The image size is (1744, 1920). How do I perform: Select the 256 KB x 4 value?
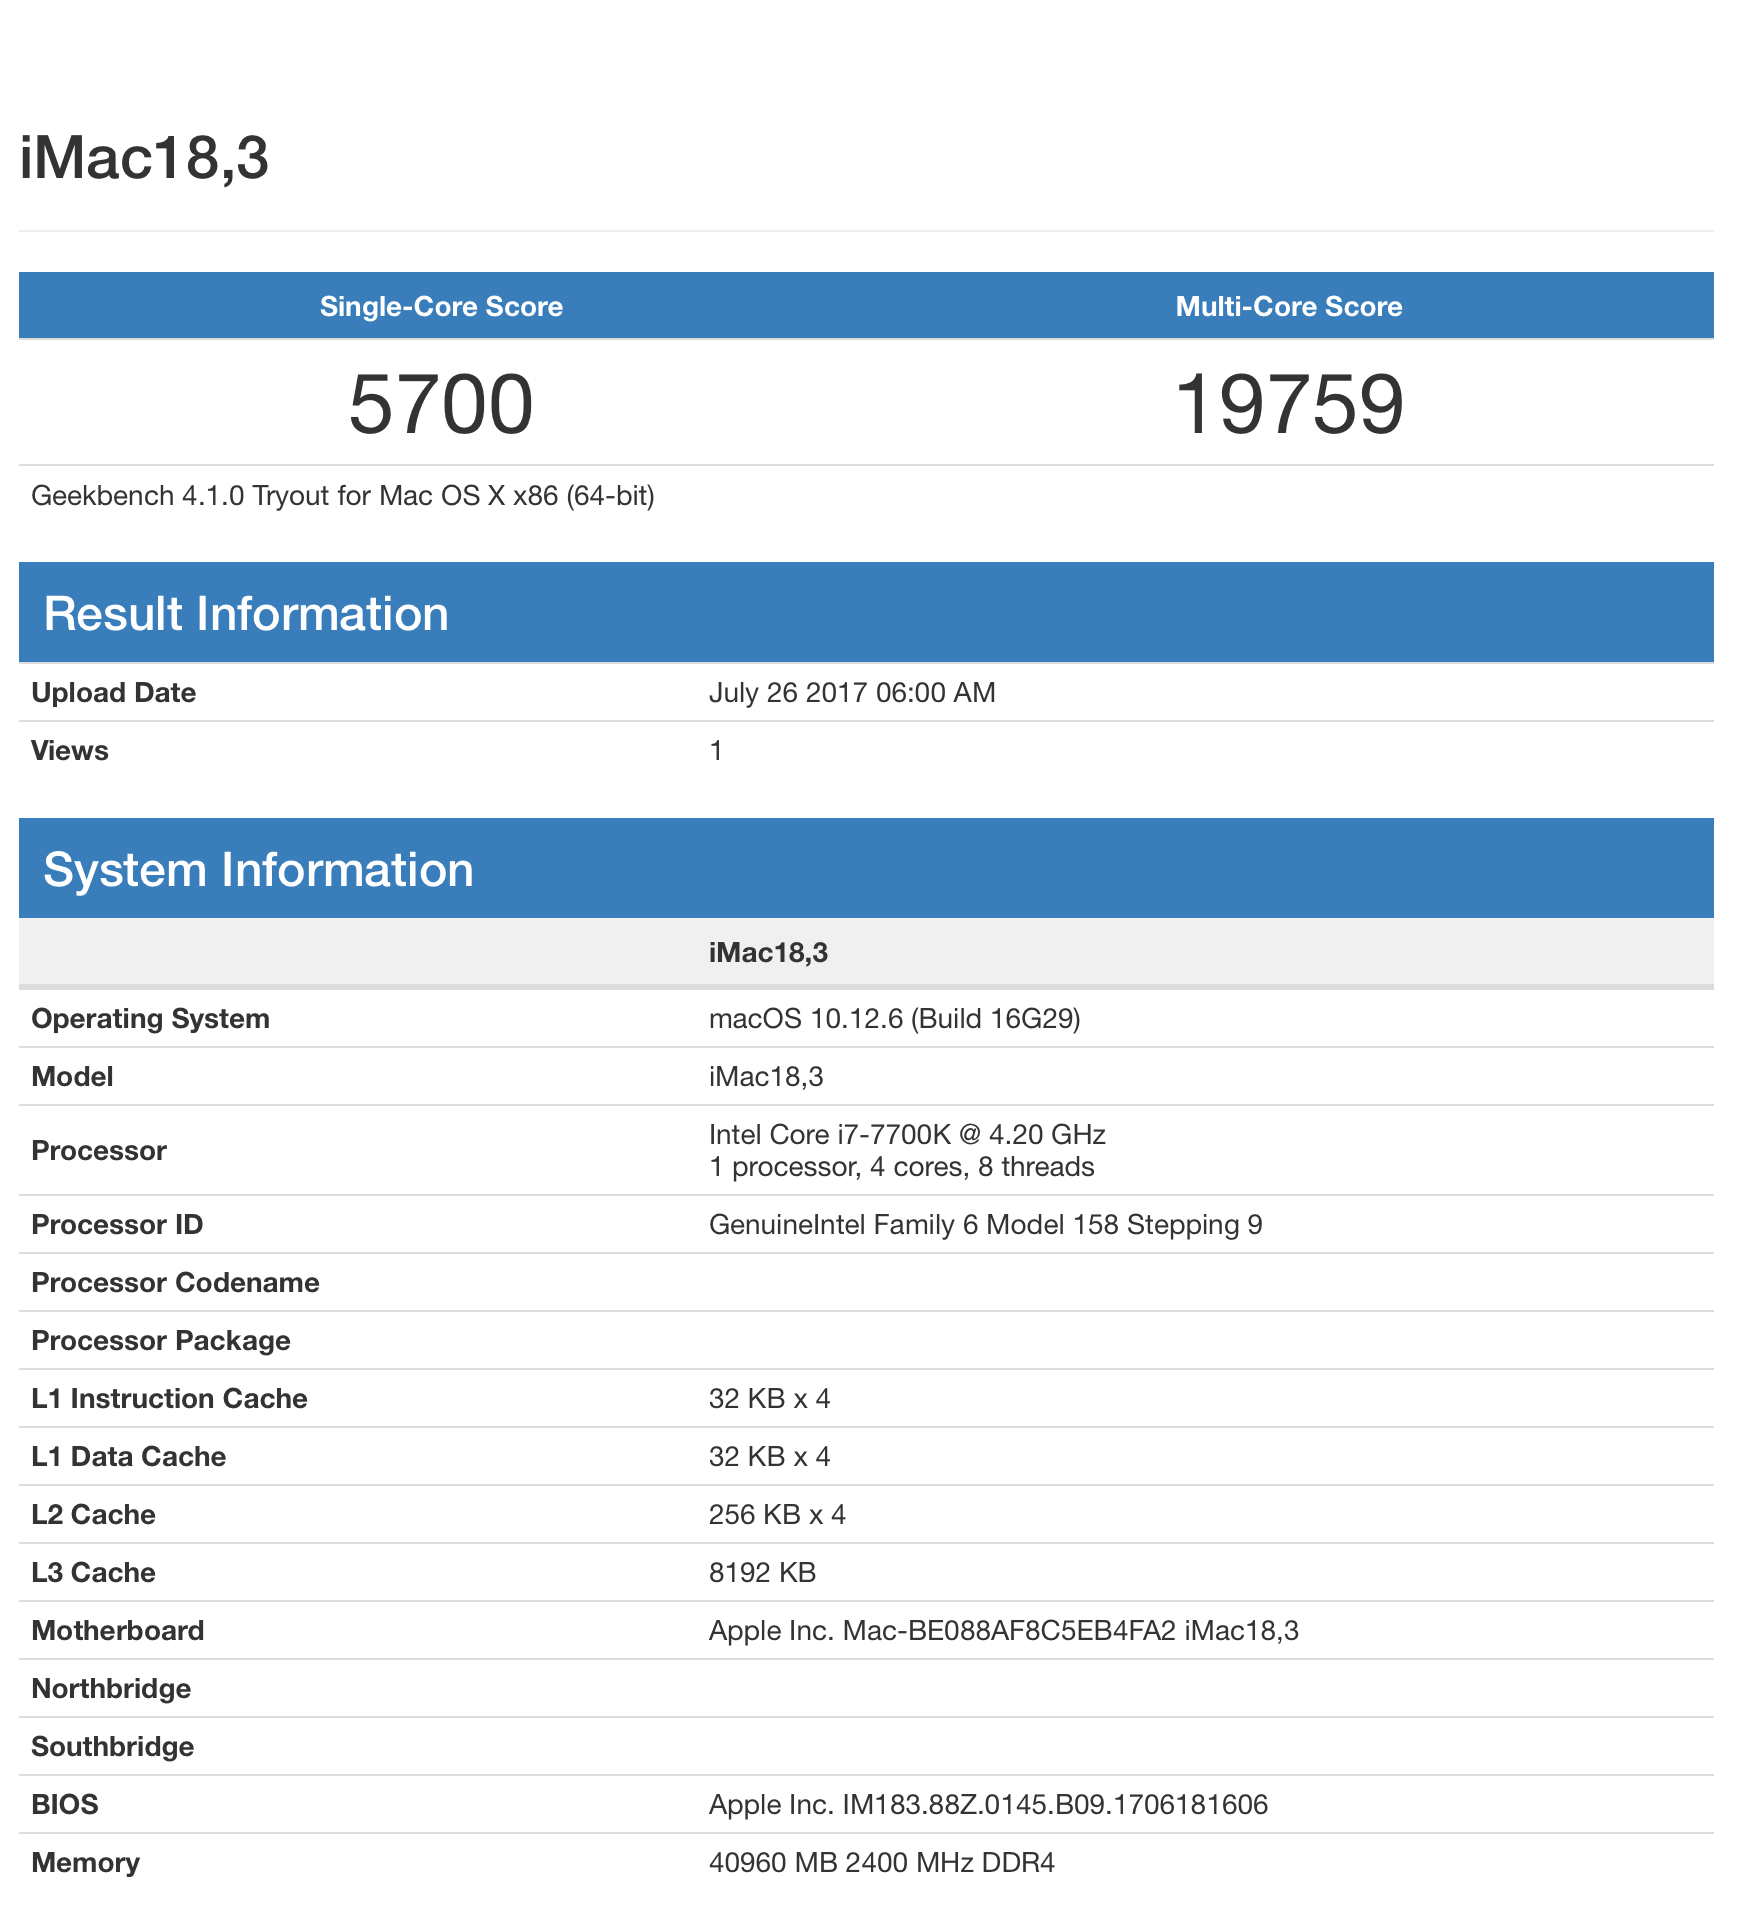point(777,1514)
